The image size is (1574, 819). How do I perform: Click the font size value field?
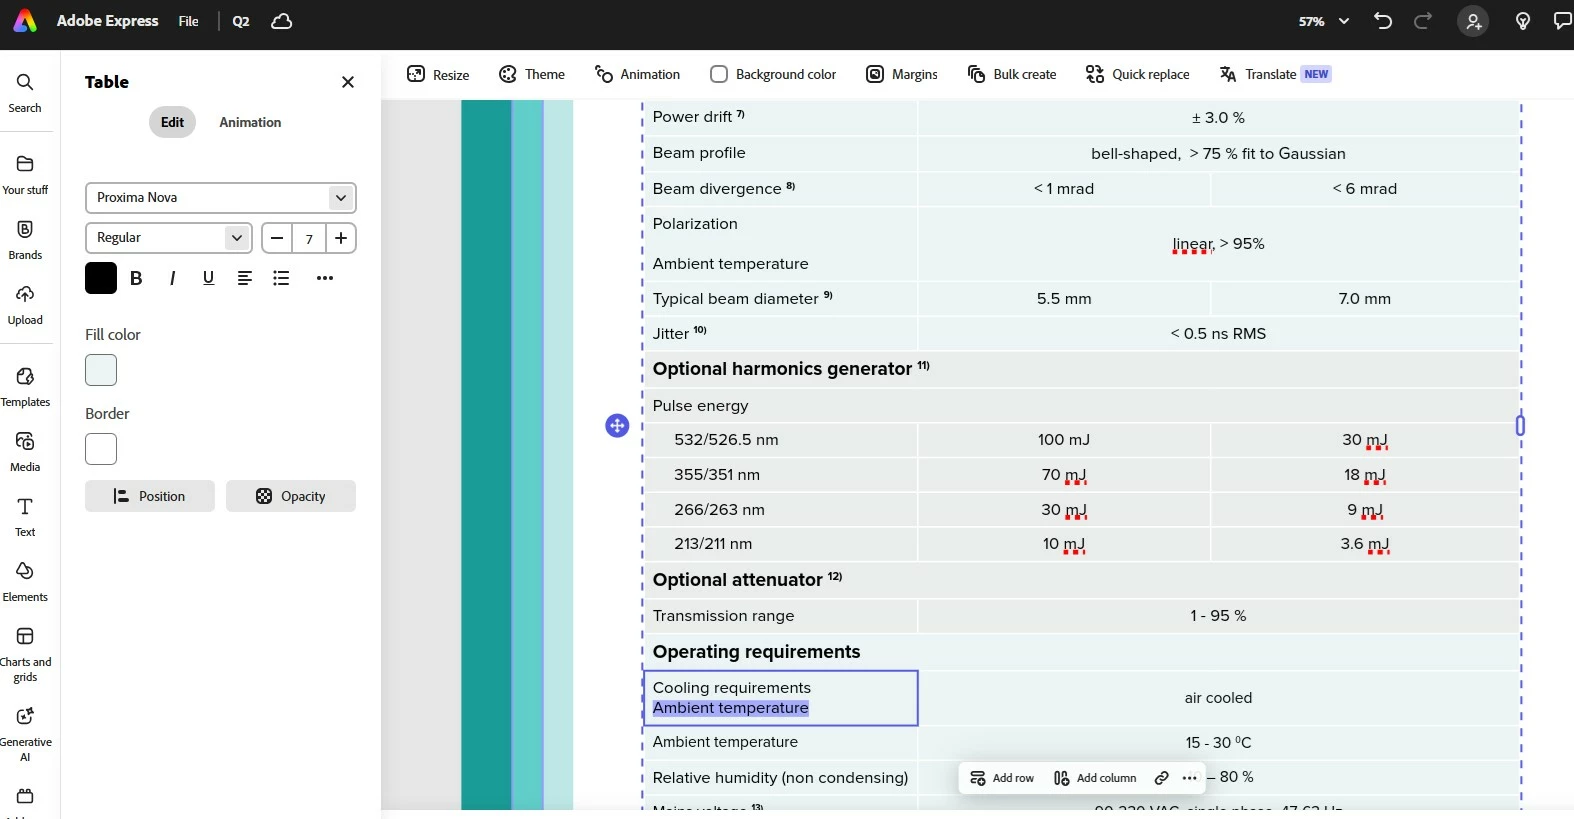[309, 238]
